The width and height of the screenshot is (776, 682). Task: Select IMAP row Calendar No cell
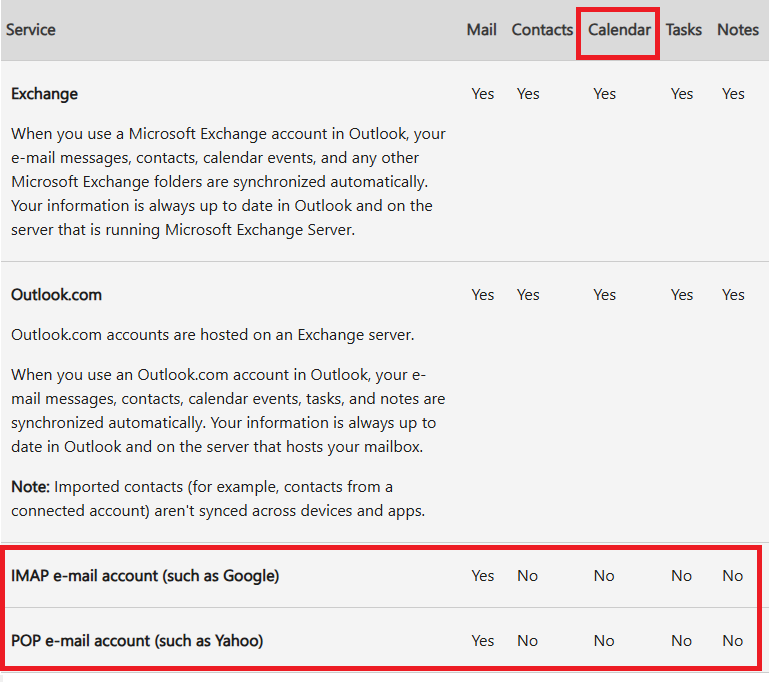[x=604, y=576]
